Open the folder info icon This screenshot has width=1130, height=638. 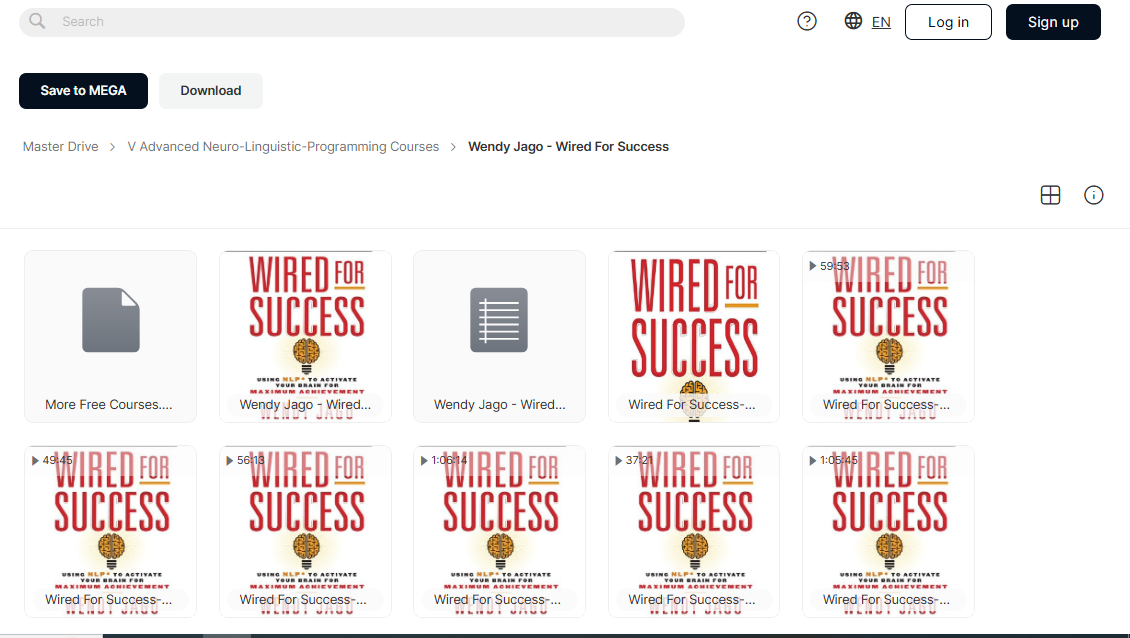(1093, 195)
